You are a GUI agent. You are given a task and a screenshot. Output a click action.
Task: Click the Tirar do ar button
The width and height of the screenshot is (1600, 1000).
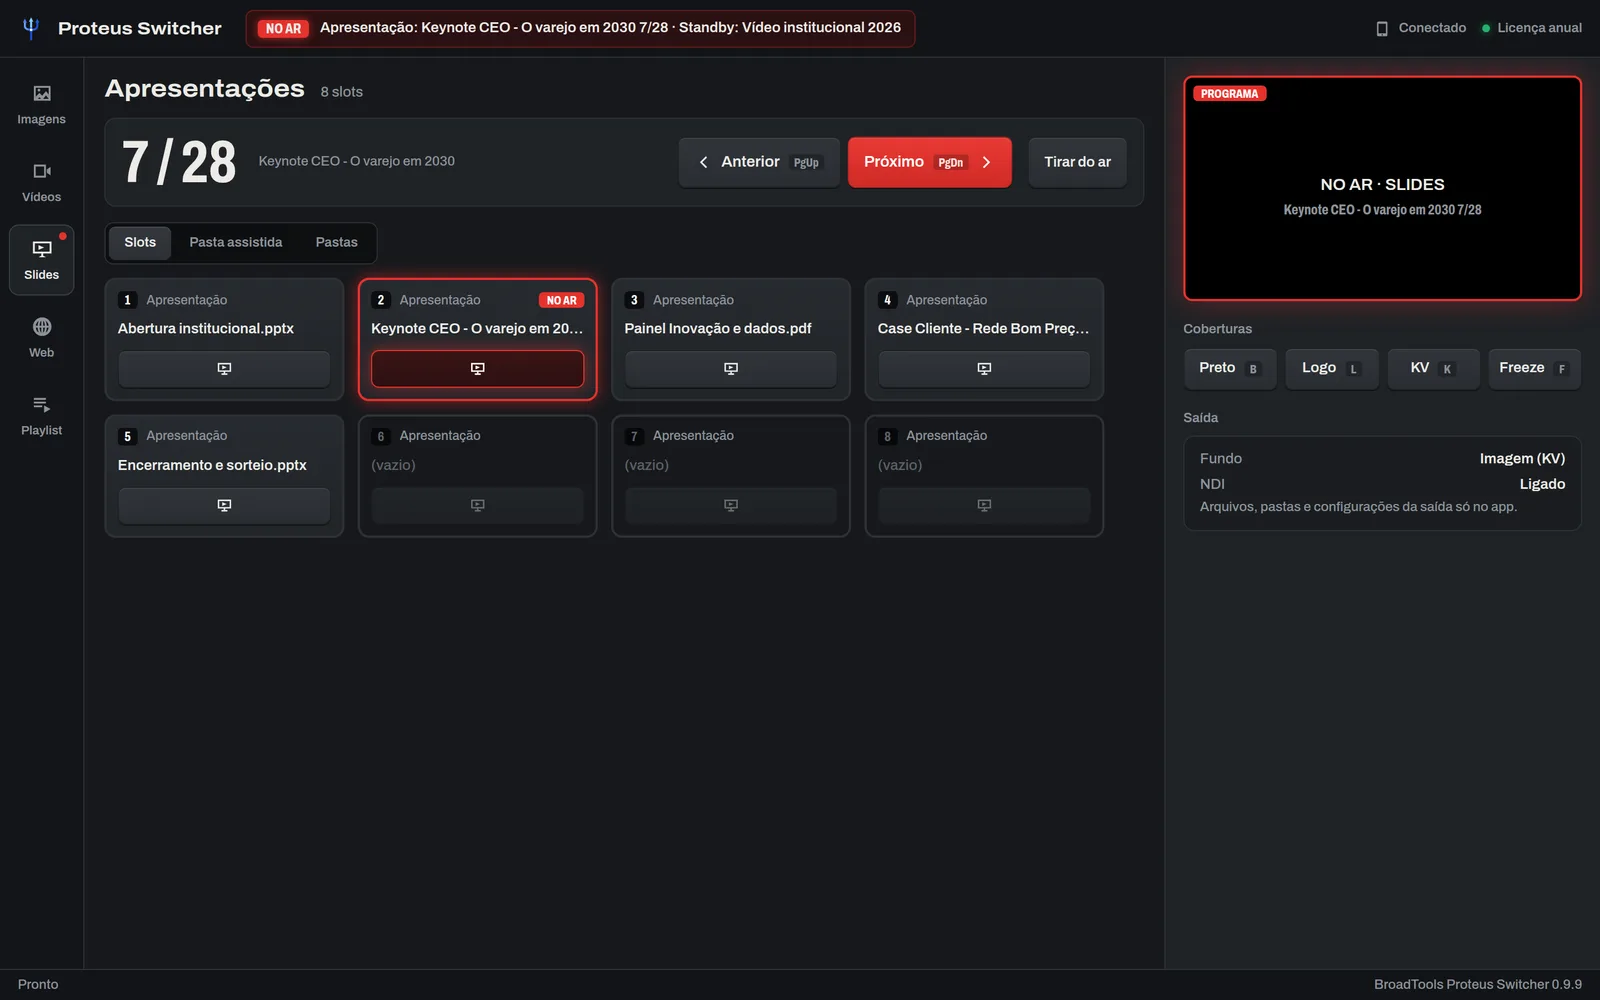tap(1077, 162)
